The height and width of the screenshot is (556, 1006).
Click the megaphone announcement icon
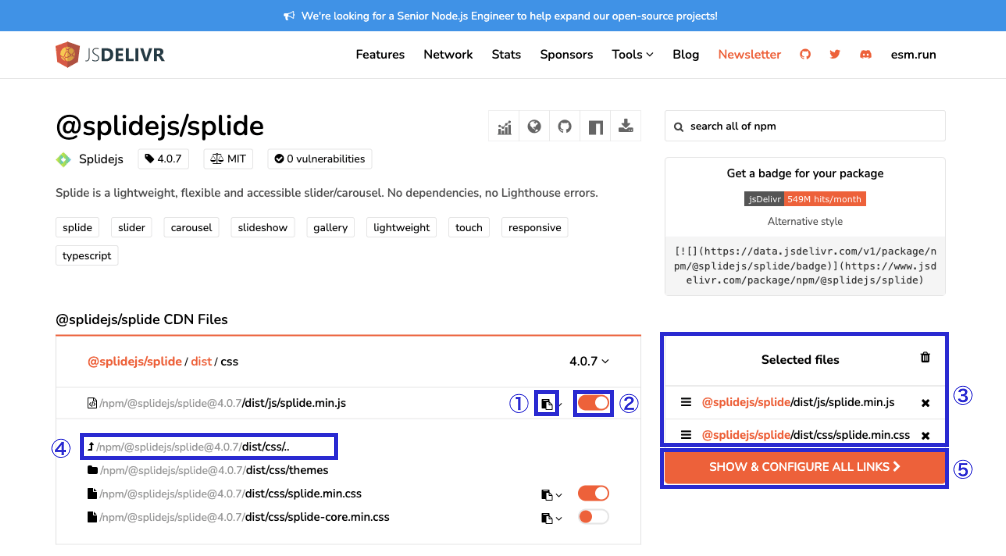289,16
